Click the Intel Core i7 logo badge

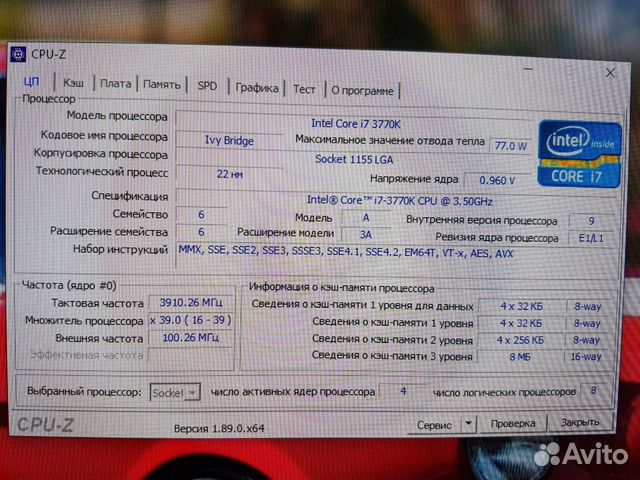click(x=580, y=154)
